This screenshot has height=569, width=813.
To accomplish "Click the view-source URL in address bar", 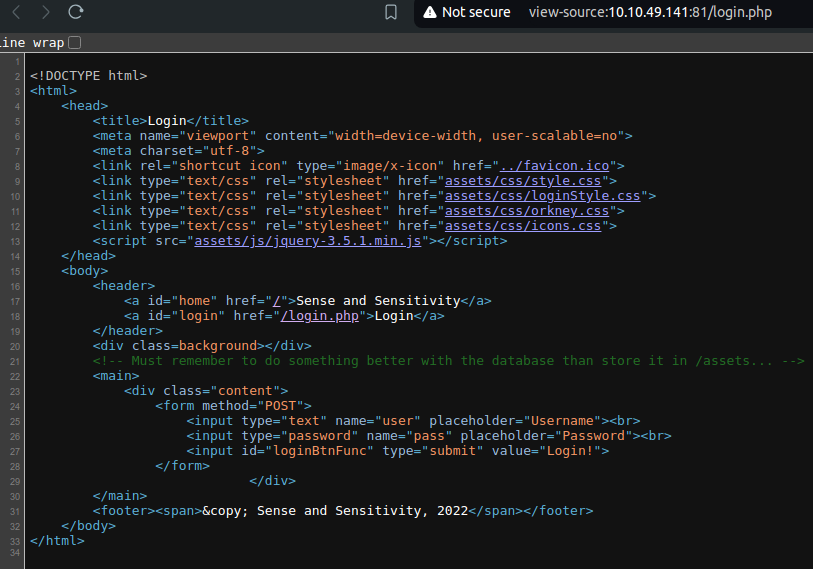I will (x=650, y=12).
